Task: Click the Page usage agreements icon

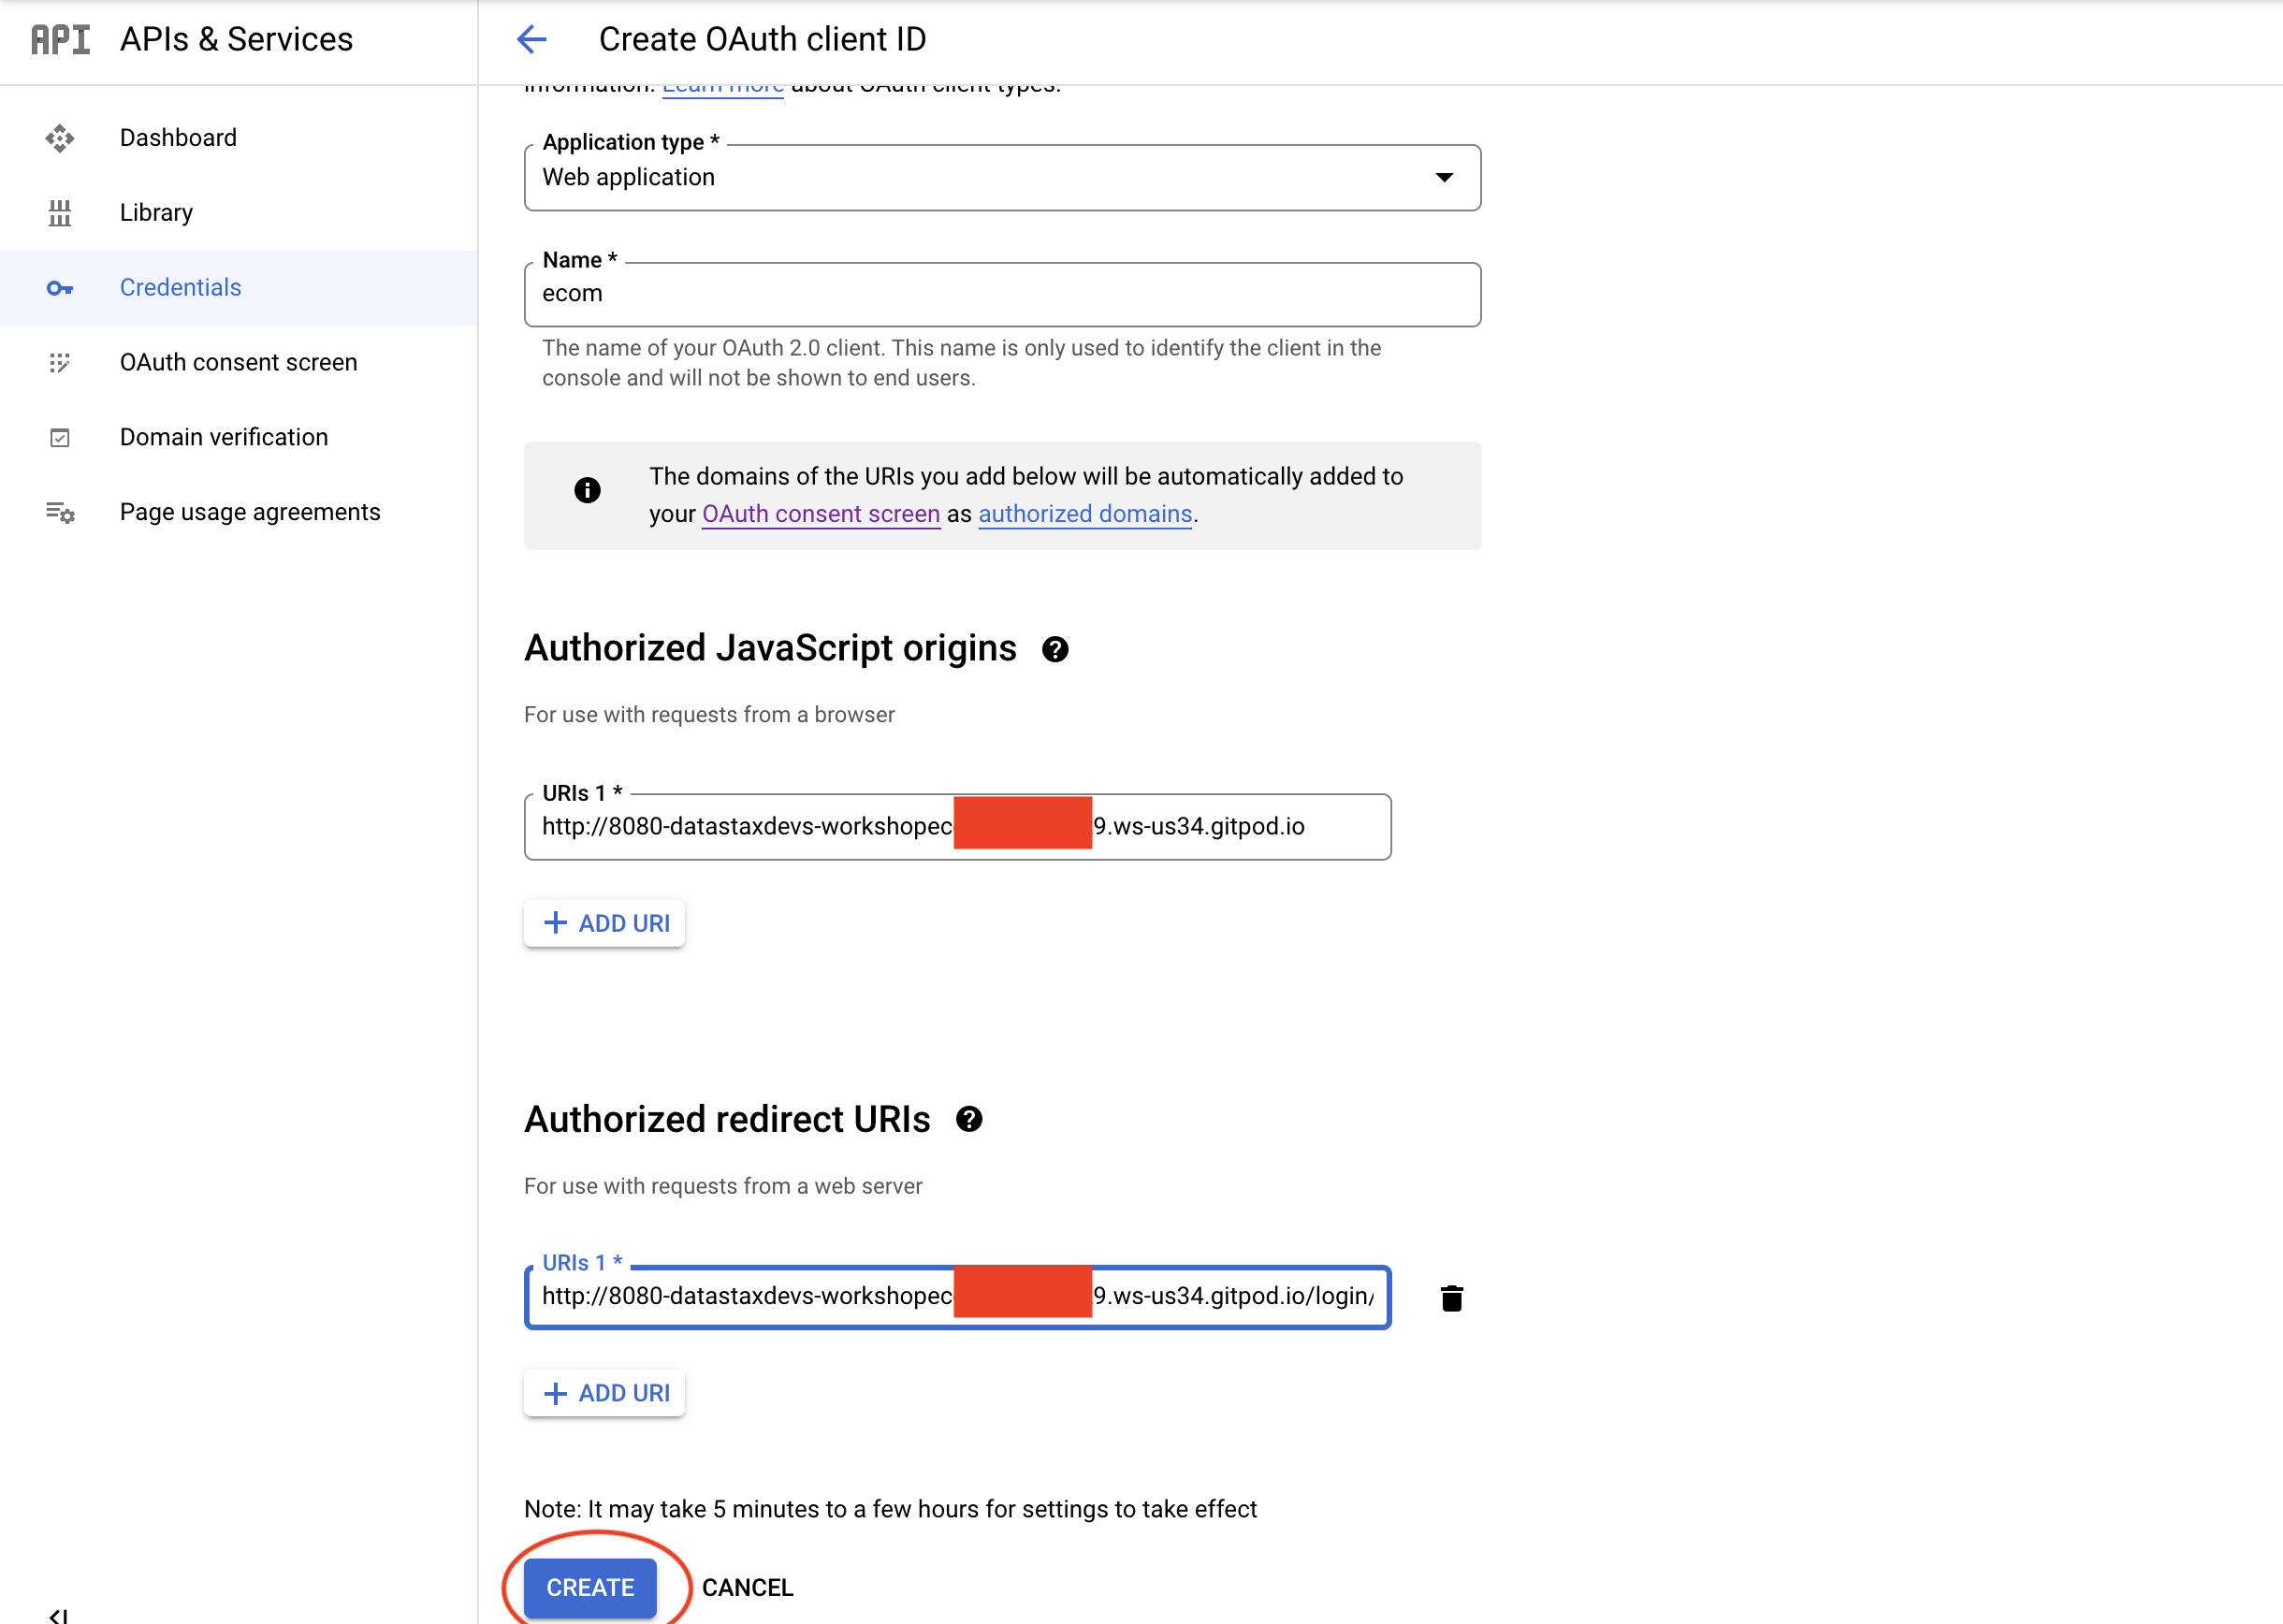Action: (60, 513)
